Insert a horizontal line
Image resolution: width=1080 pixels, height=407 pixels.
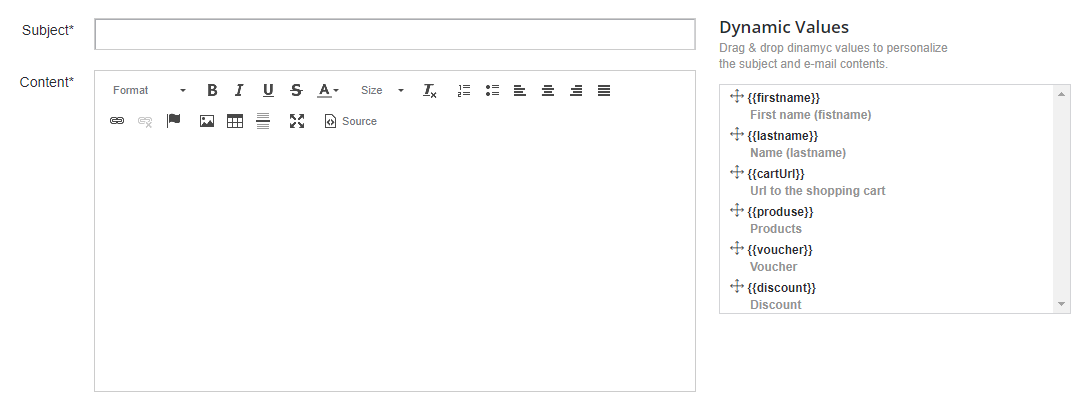click(263, 121)
